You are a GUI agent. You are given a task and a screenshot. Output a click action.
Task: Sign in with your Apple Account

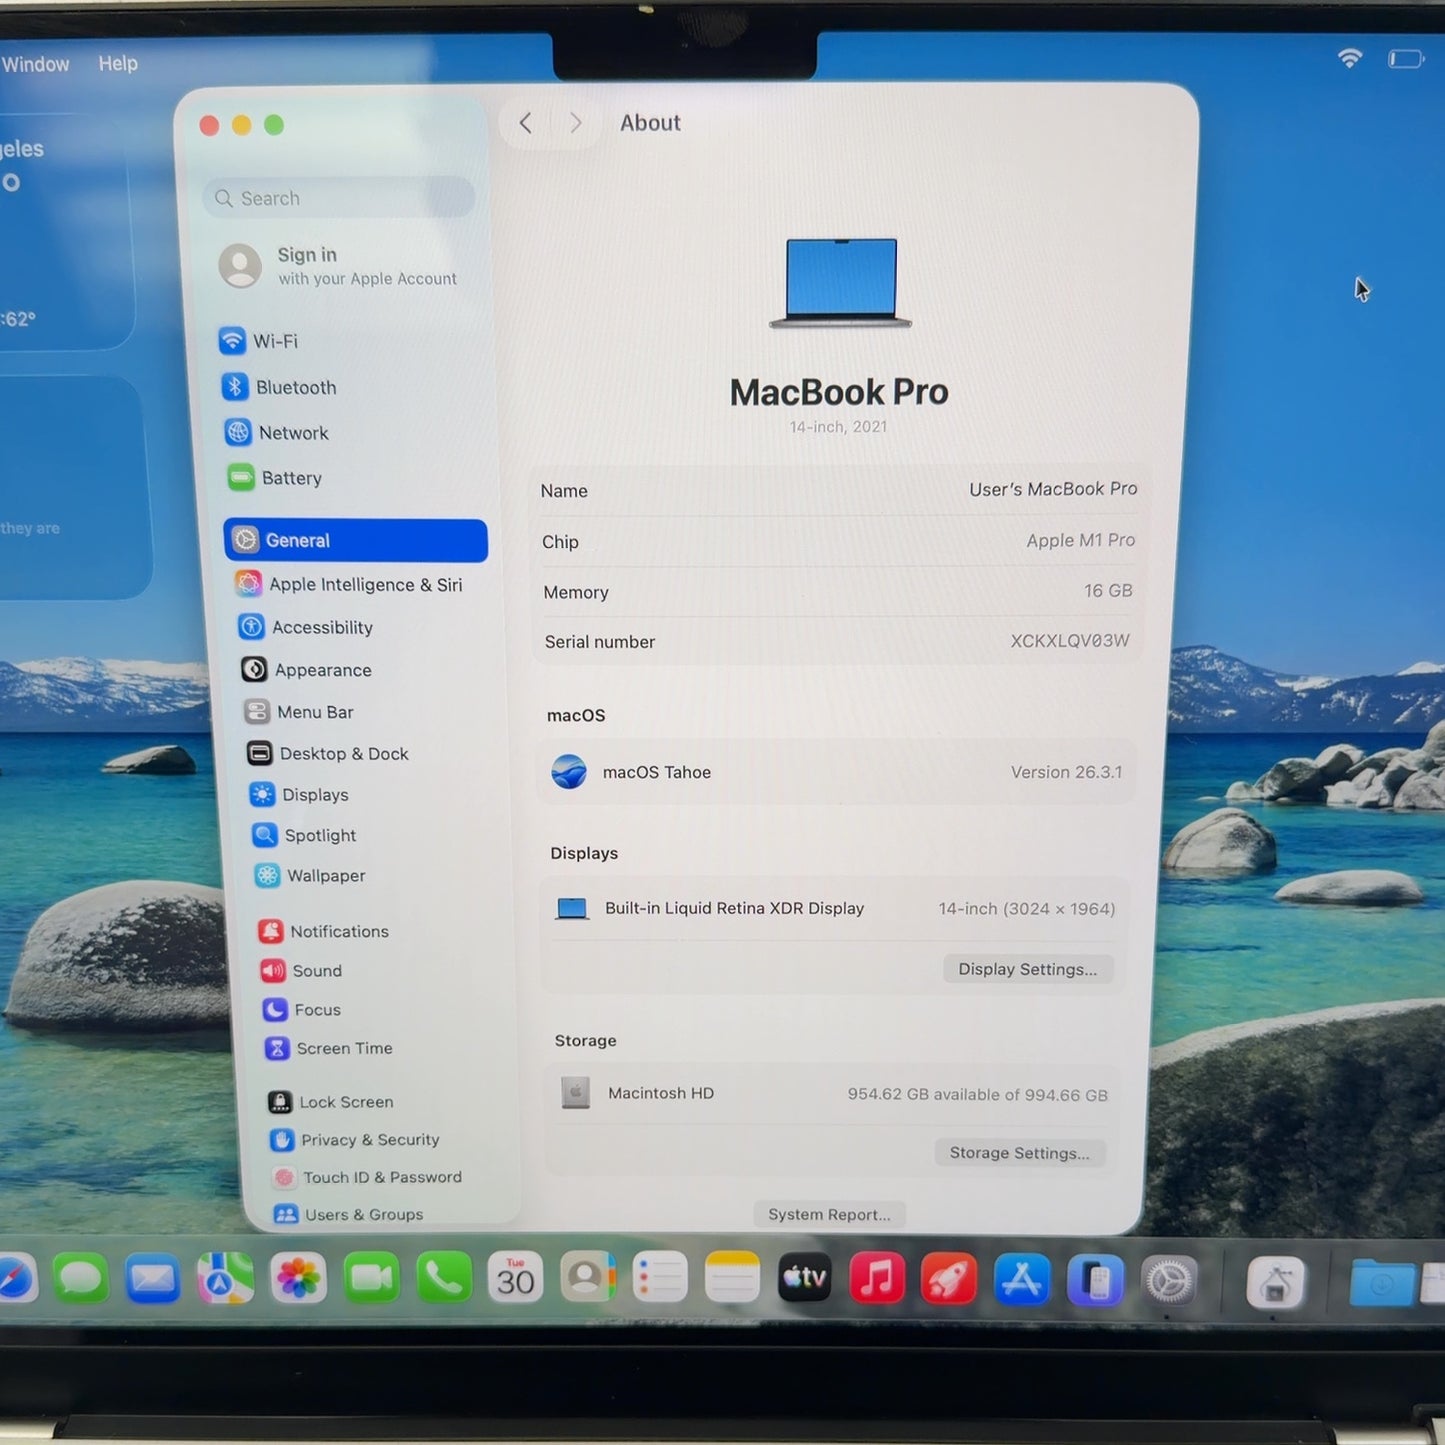coord(338,266)
